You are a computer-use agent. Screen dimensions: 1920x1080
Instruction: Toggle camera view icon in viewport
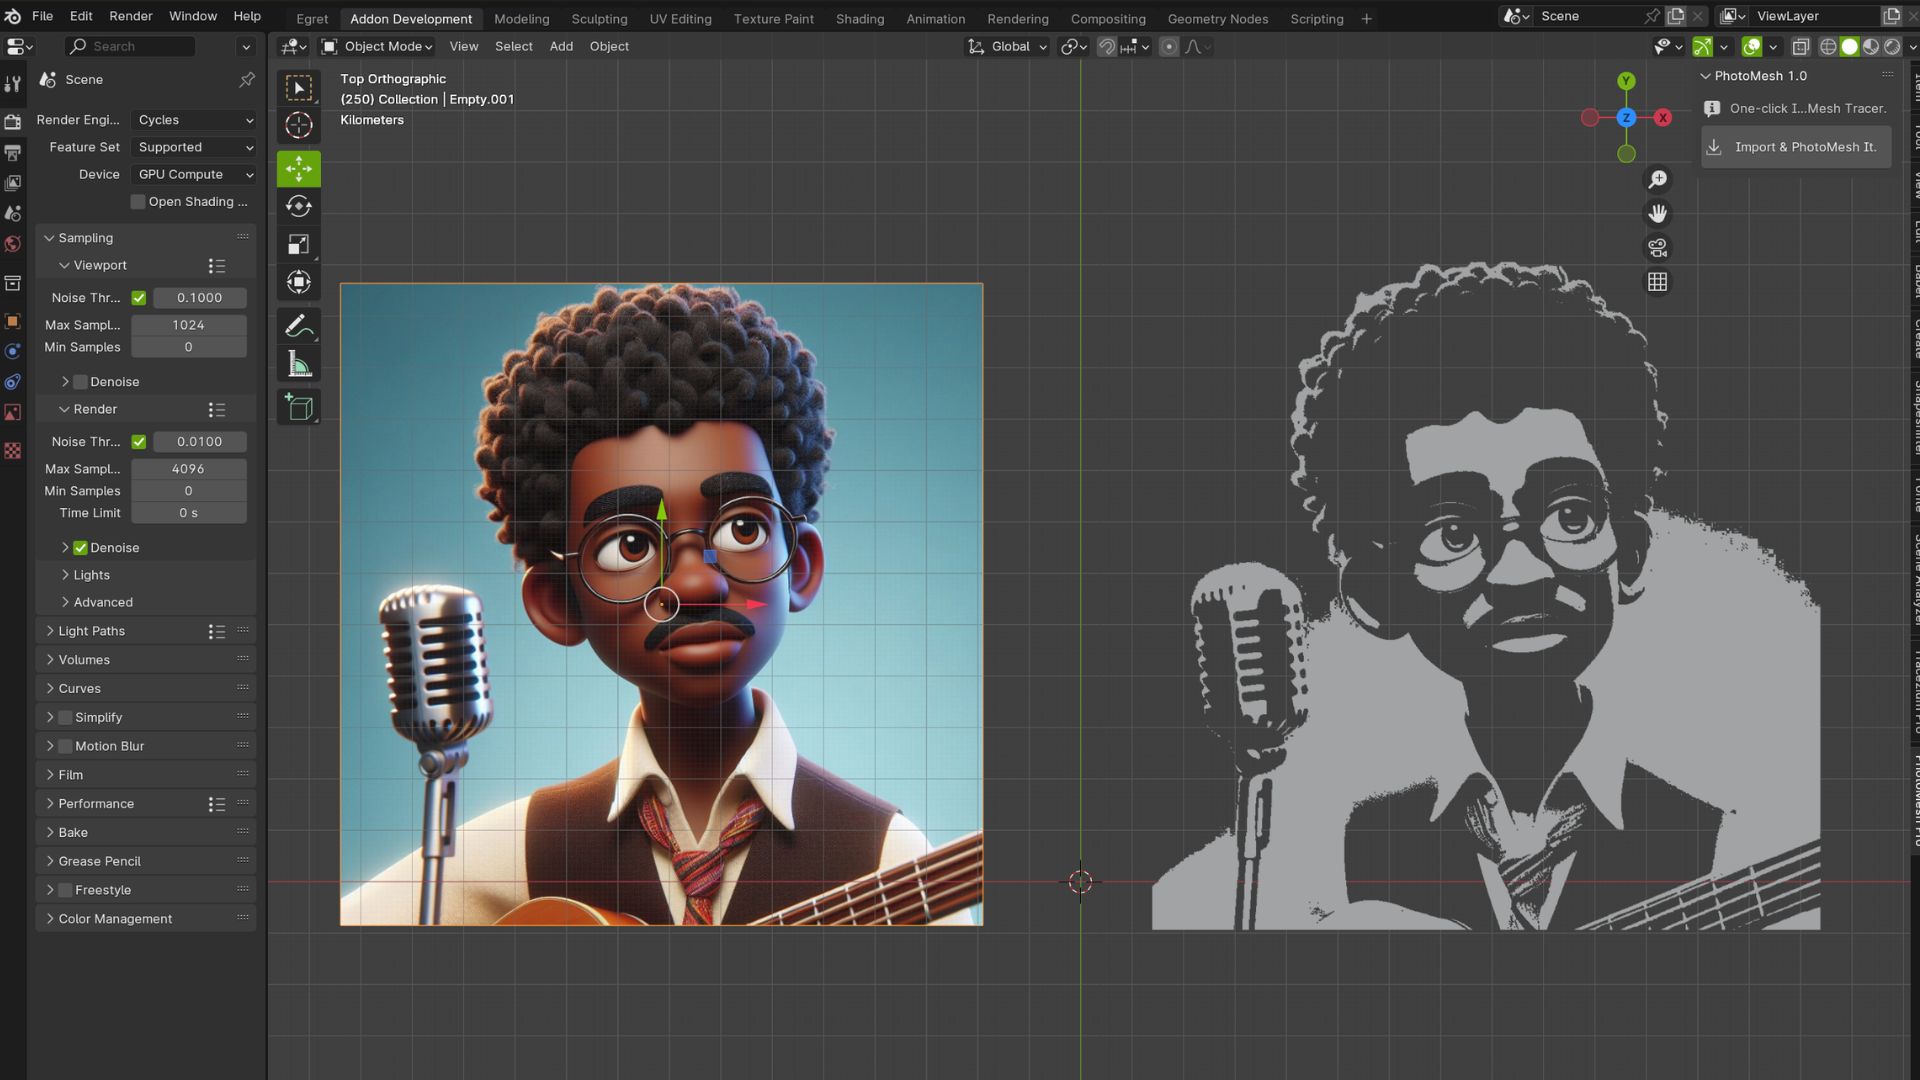pos(1657,248)
